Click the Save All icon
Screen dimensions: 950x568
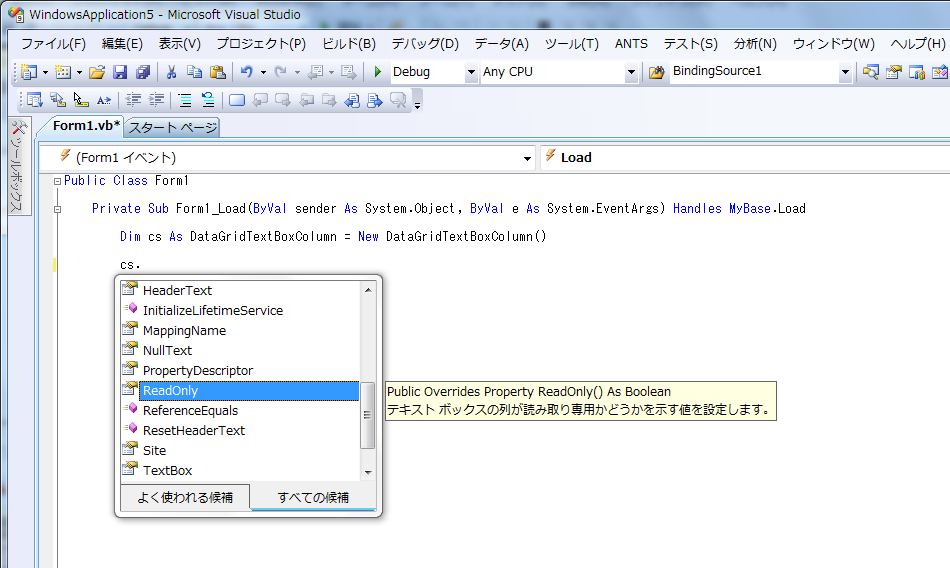point(143,72)
